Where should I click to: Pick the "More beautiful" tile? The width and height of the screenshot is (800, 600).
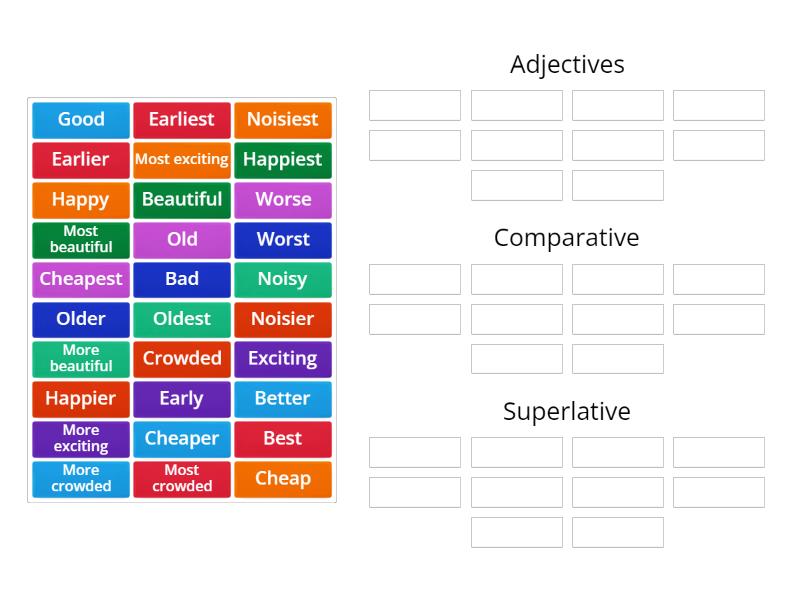click(80, 359)
